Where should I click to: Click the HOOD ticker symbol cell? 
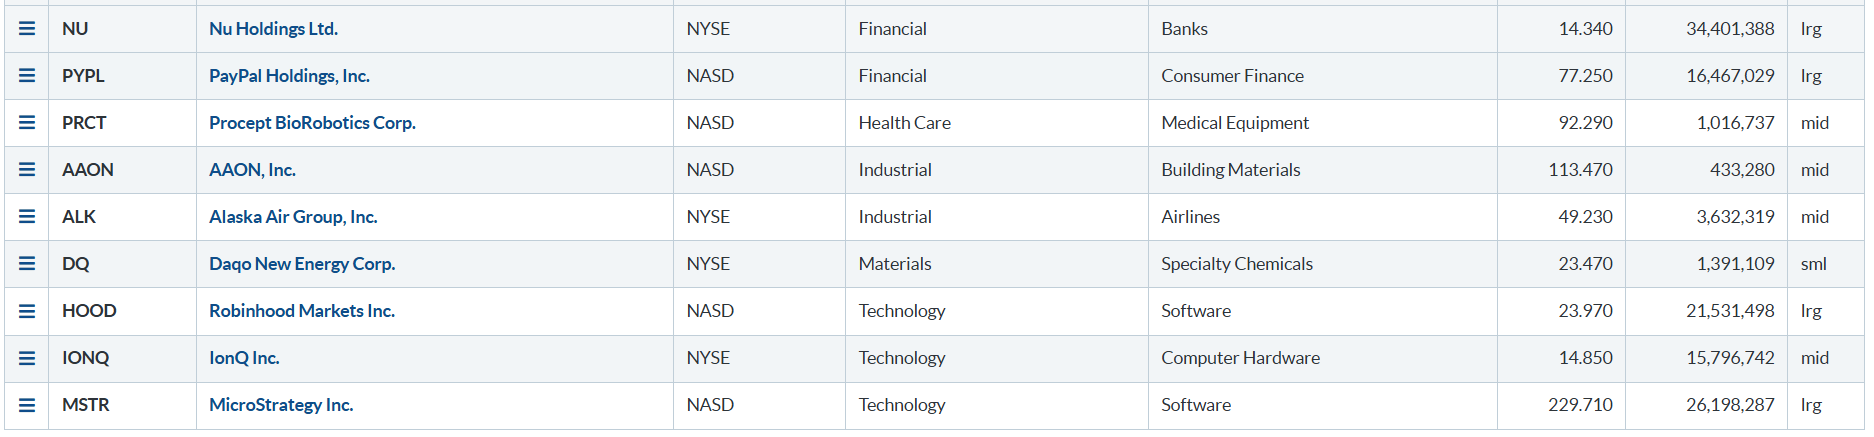point(89,311)
